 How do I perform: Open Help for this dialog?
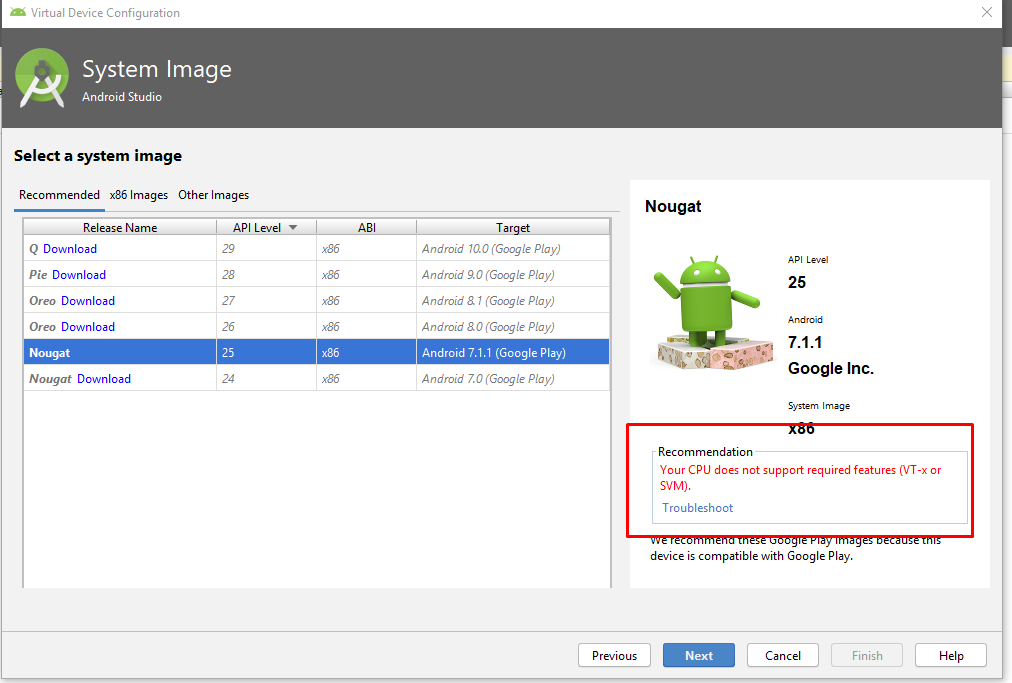click(x=951, y=655)
